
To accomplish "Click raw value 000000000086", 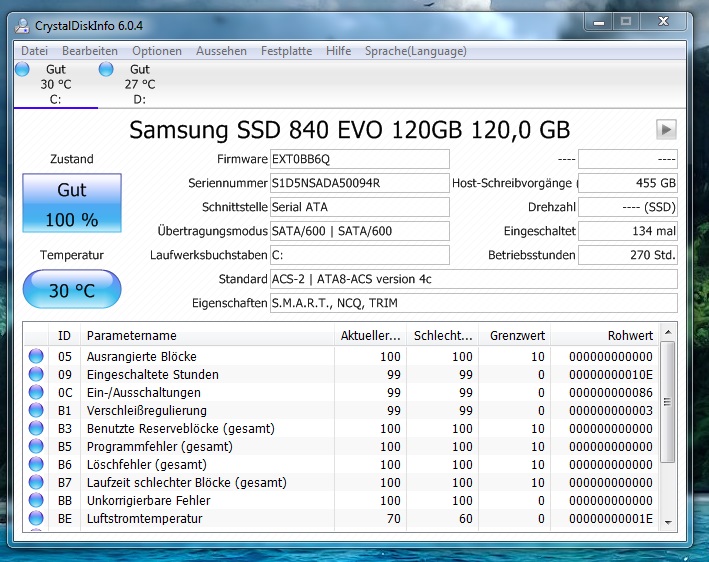I will 611,392.
